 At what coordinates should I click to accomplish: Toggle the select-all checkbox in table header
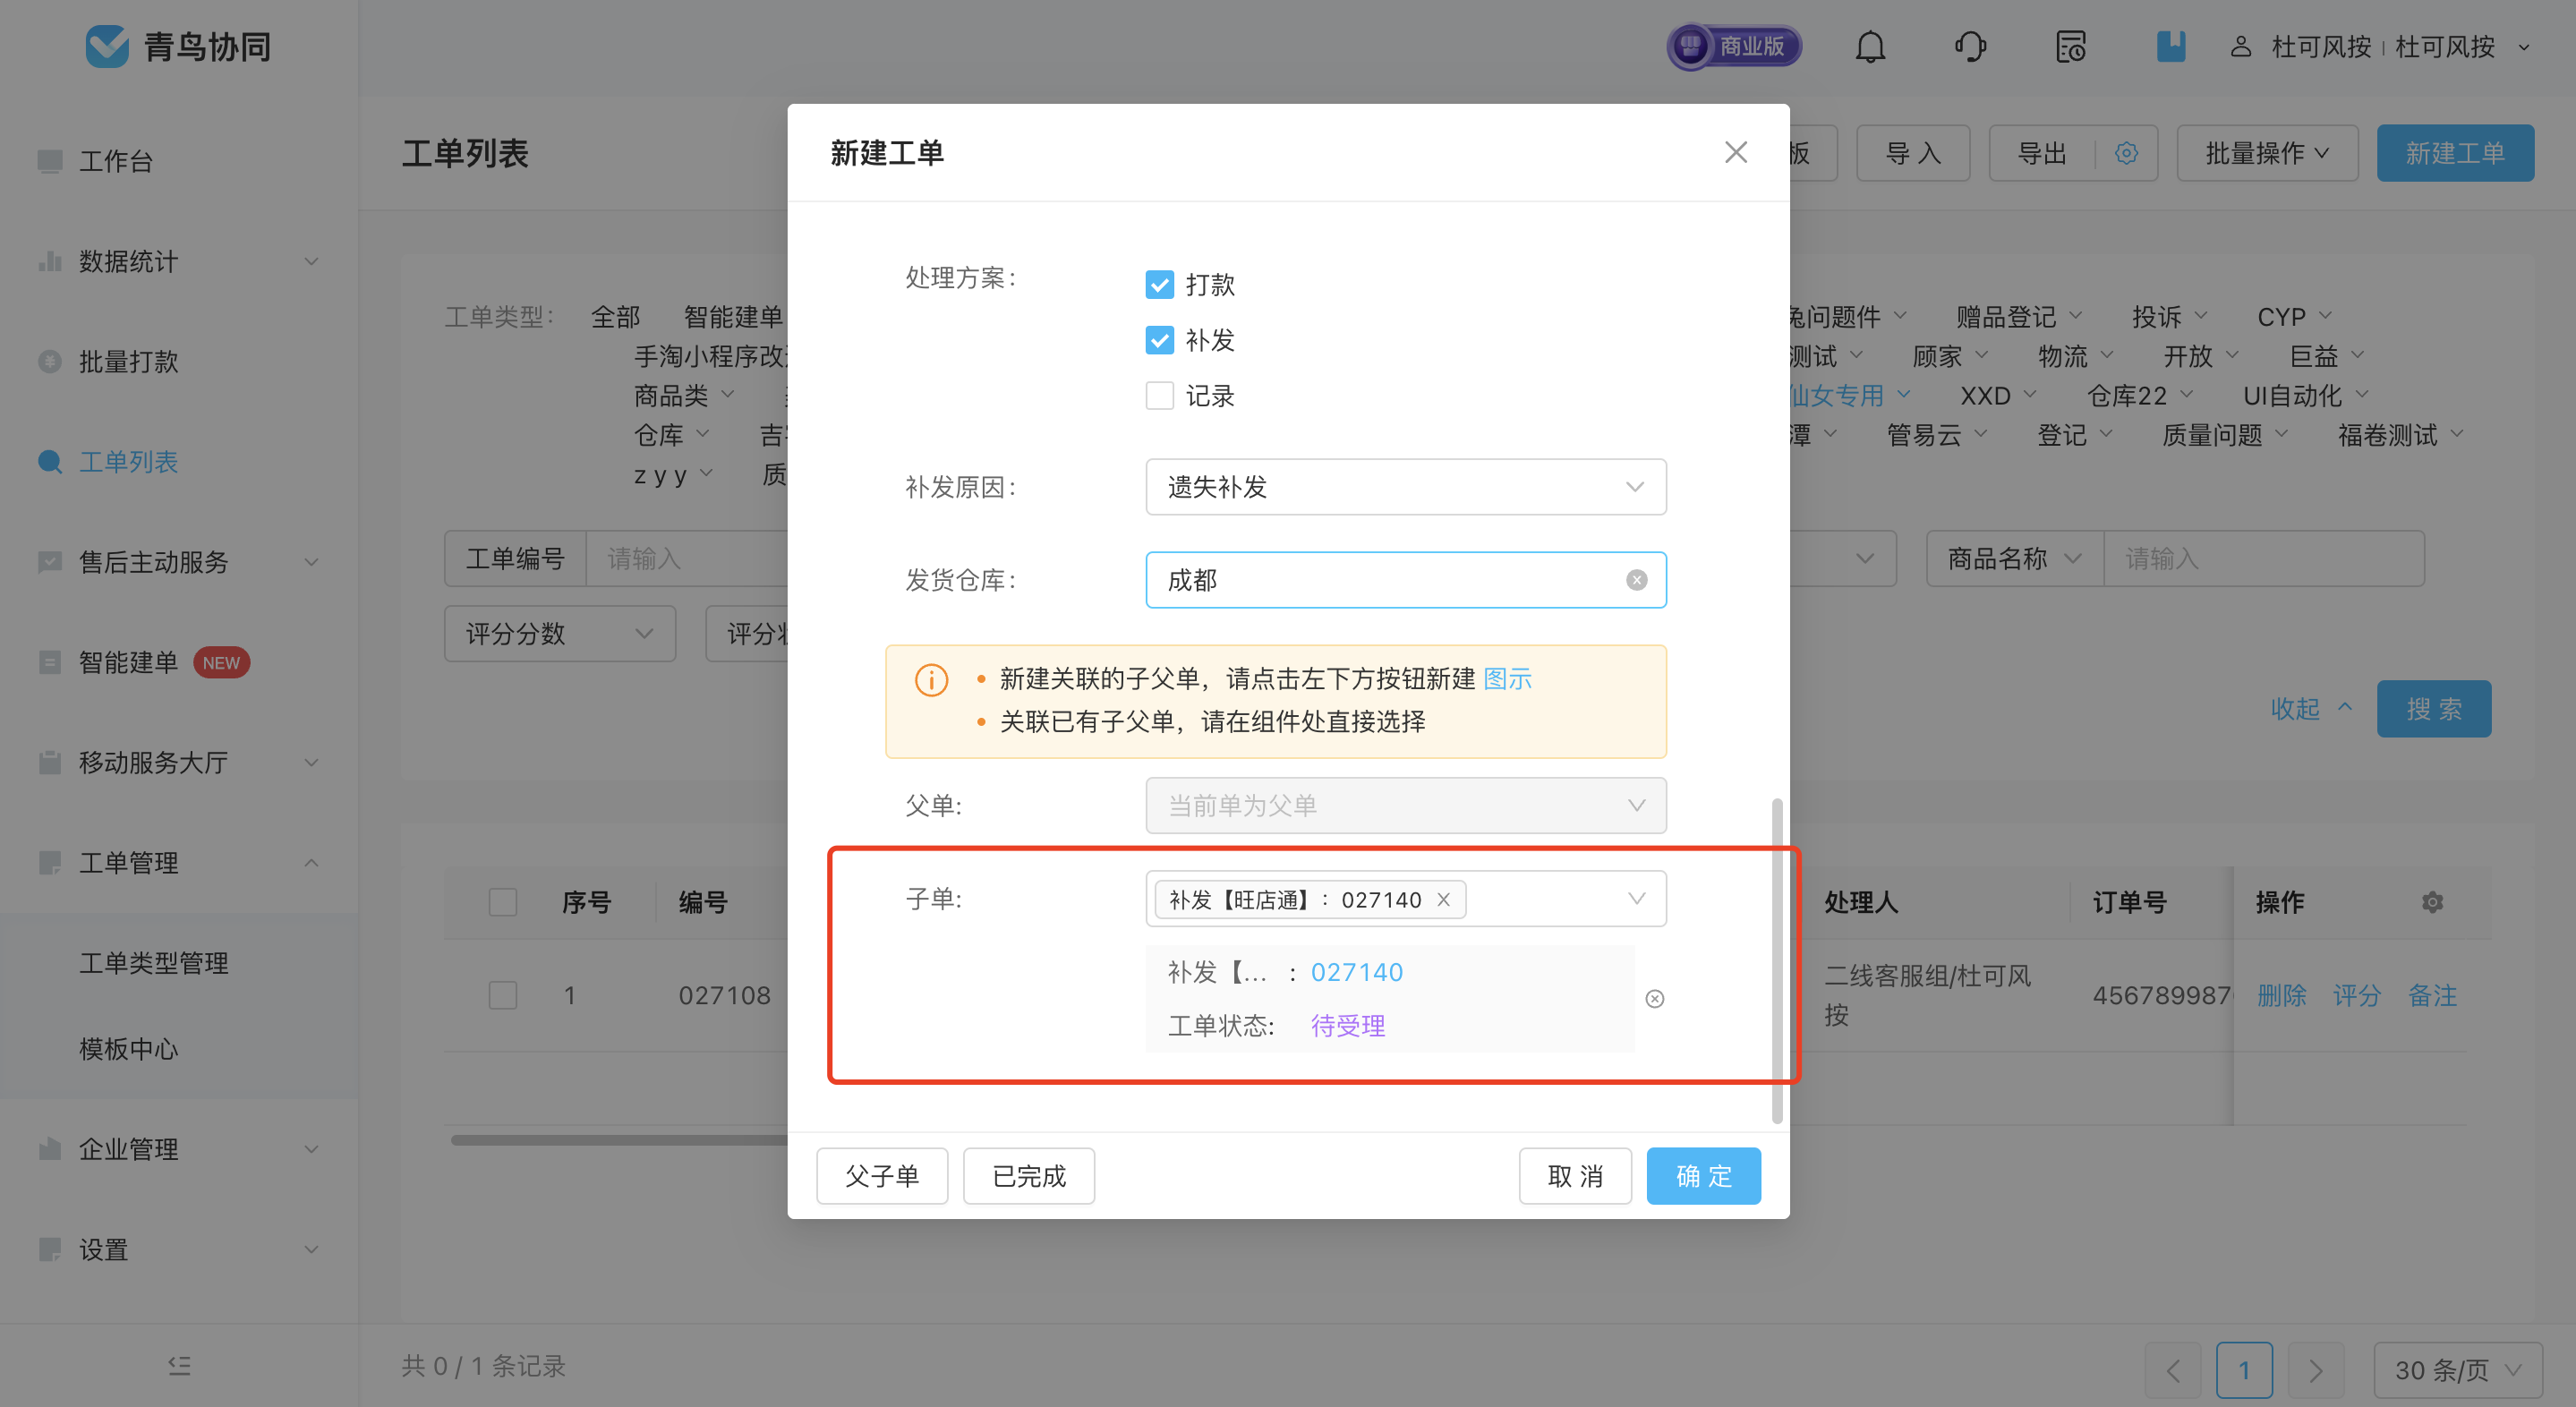pyautogui.click(x=503, y=902)
